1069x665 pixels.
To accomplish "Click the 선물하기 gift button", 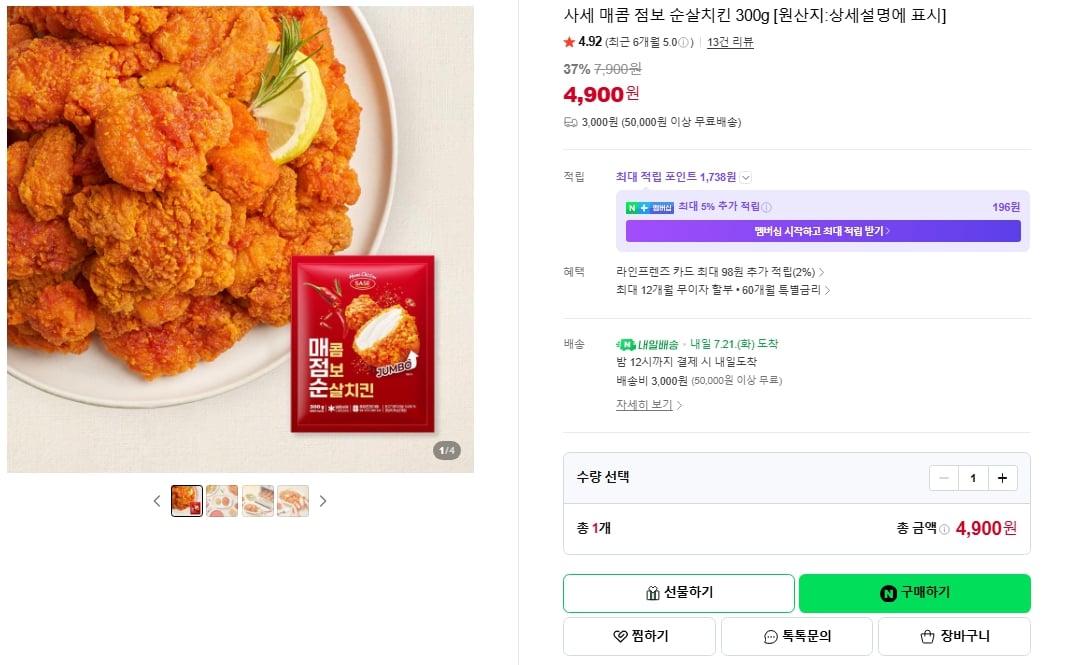I will pyautogui.click(x=679, y=593).
